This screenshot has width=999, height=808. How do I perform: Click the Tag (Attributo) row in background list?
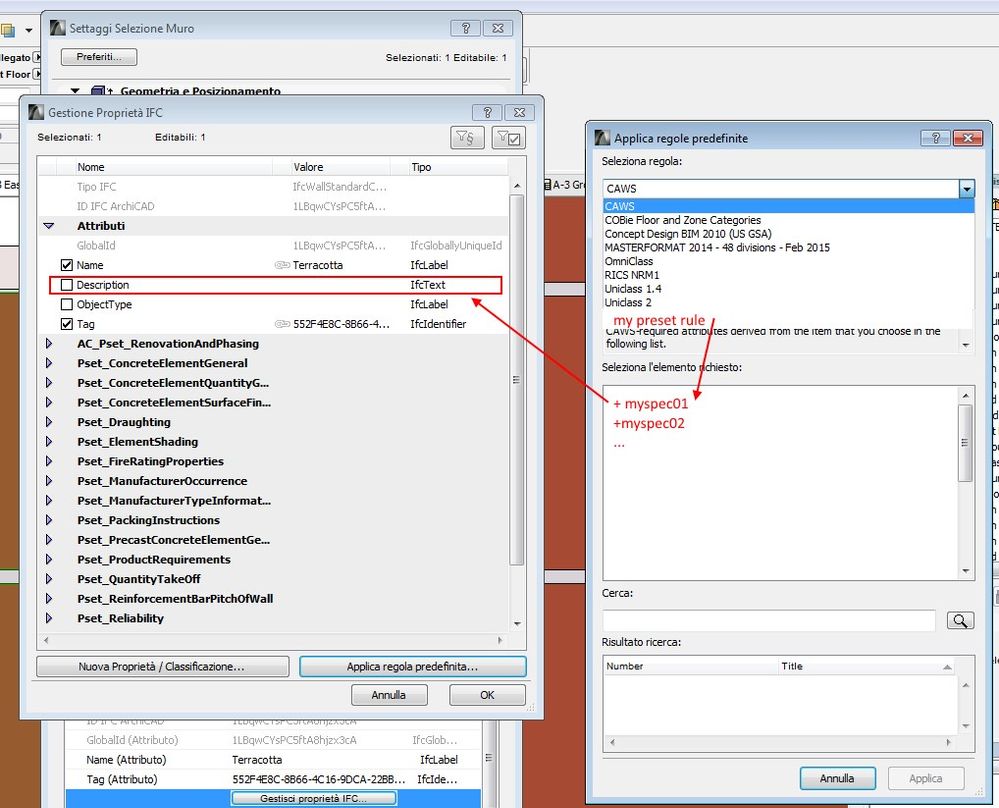click(273, 779)
